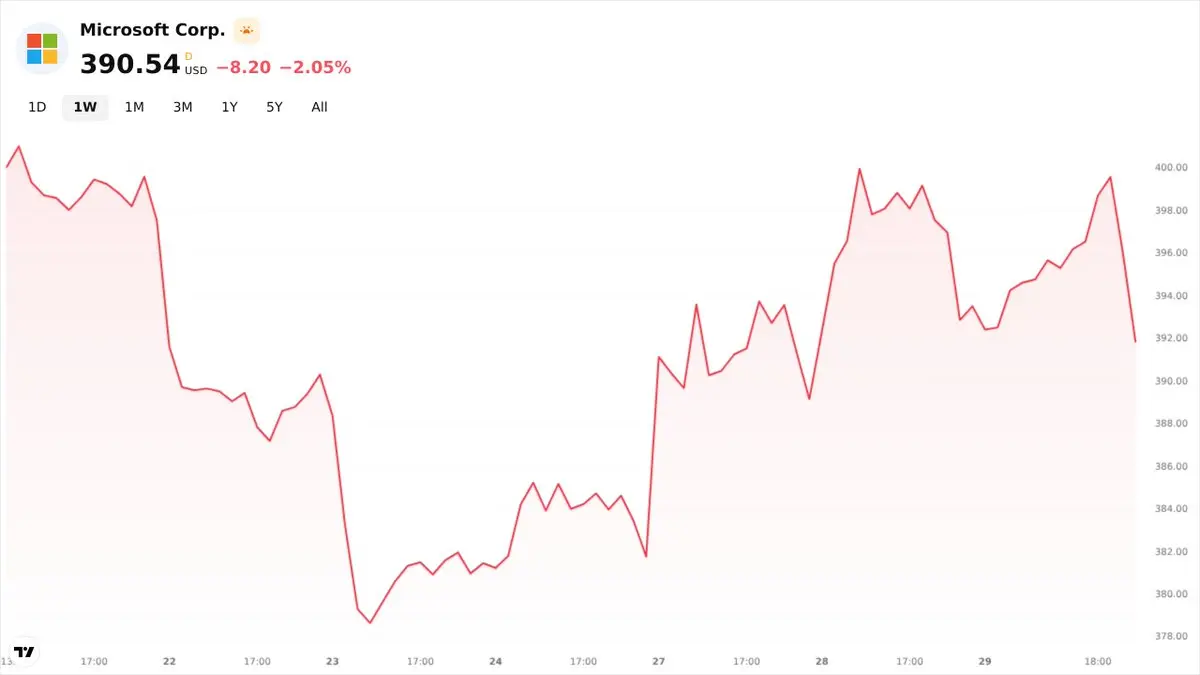Select the 1D time range
Image resolution: width=1200 pixels, height=675 pixels.
pos(37,107)
